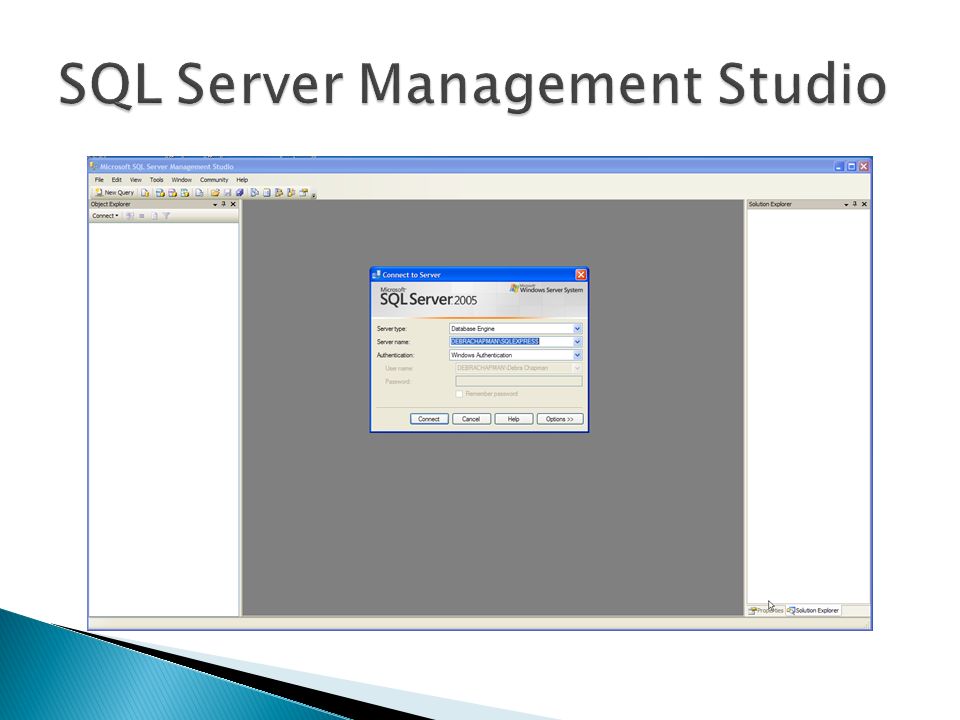Click the Management Studio title bar app icon
Image resolution: width=960 pixels, height=720 pixels.
94,166
